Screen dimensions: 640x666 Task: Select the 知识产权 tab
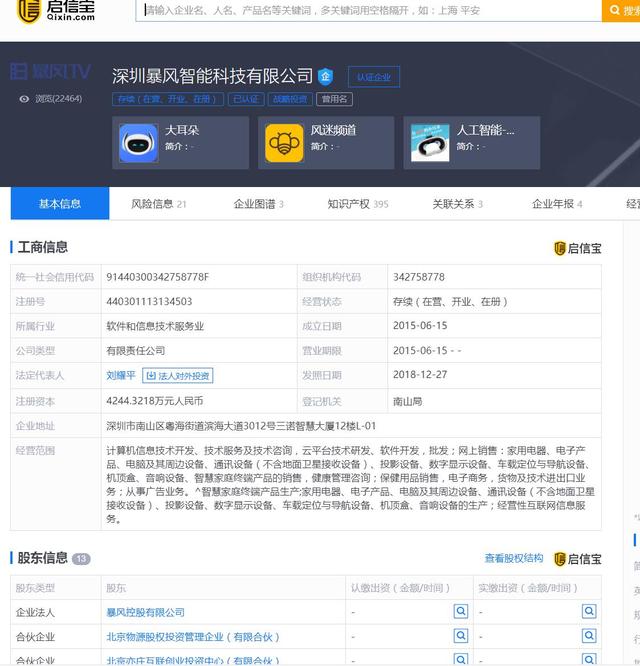tap(357, 204)
